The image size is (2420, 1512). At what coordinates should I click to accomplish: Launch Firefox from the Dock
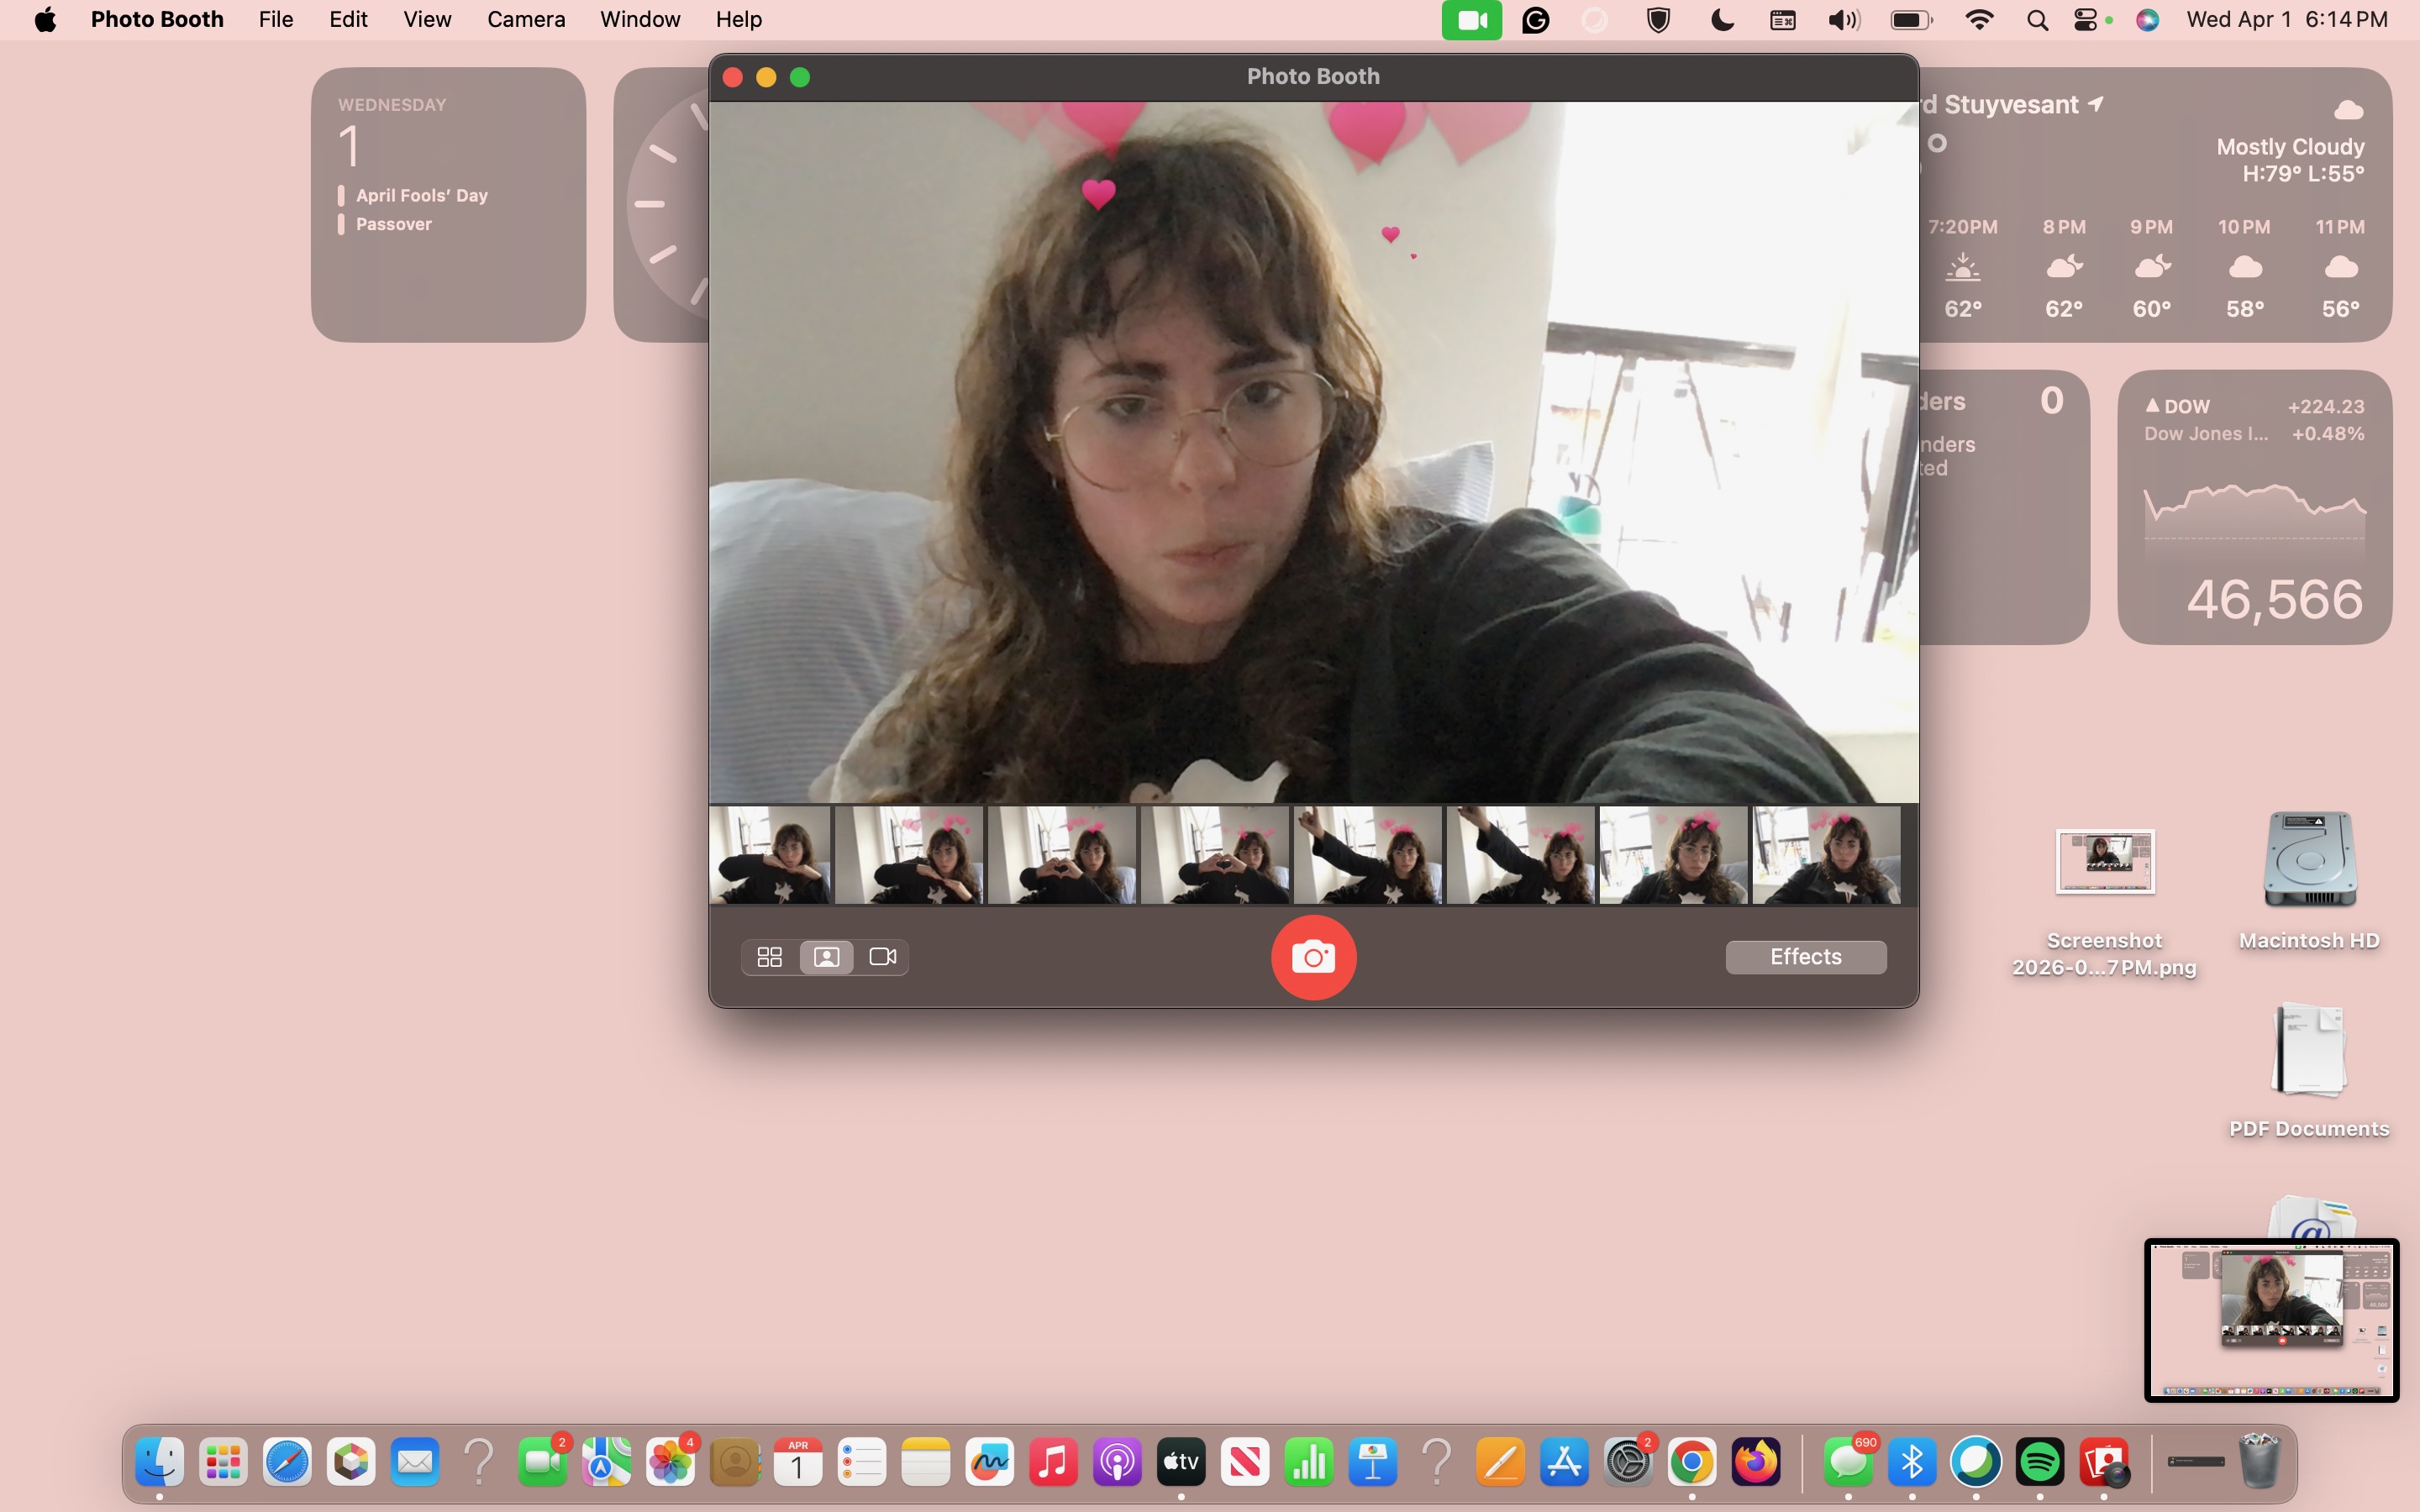tap(1758, 1461)
